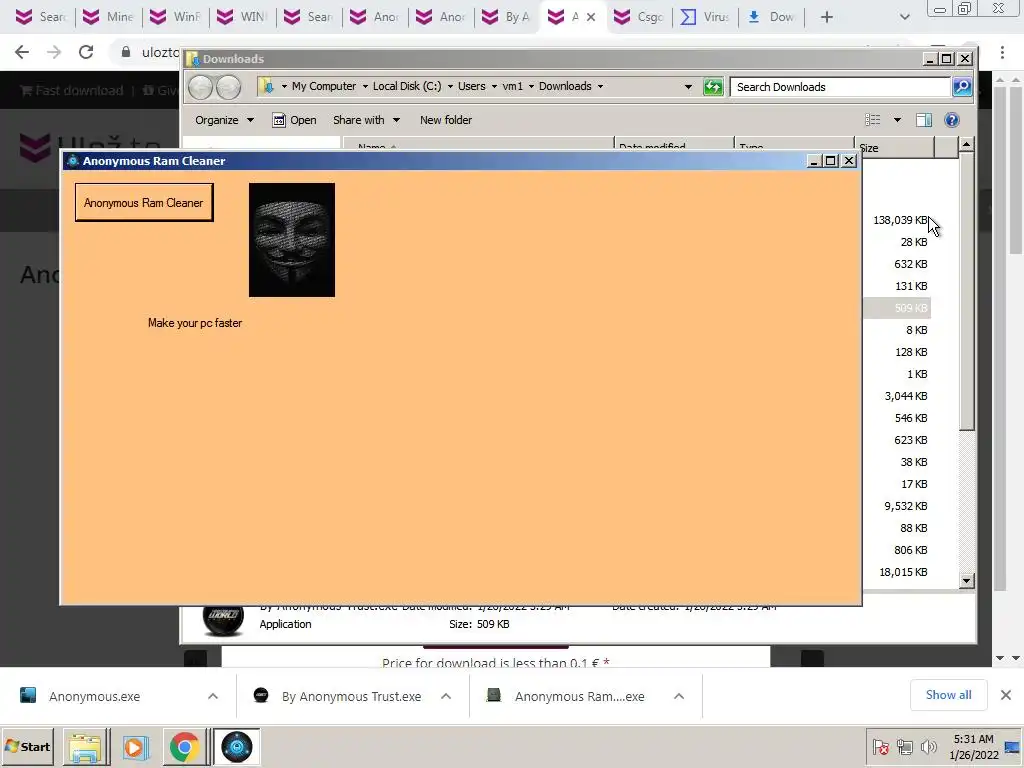Open the address bar history dropdown
The width and height of the screenshot is (1024, 768).
pos(688,87)
